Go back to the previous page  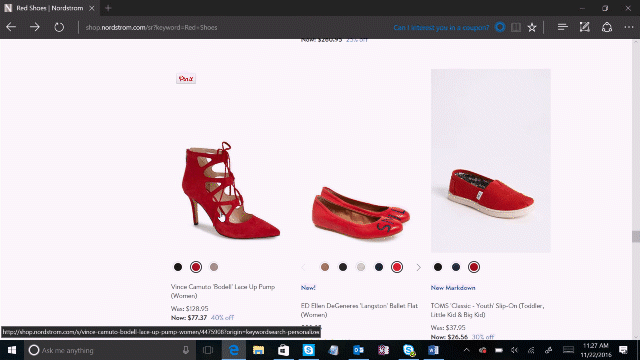[11, 27]
